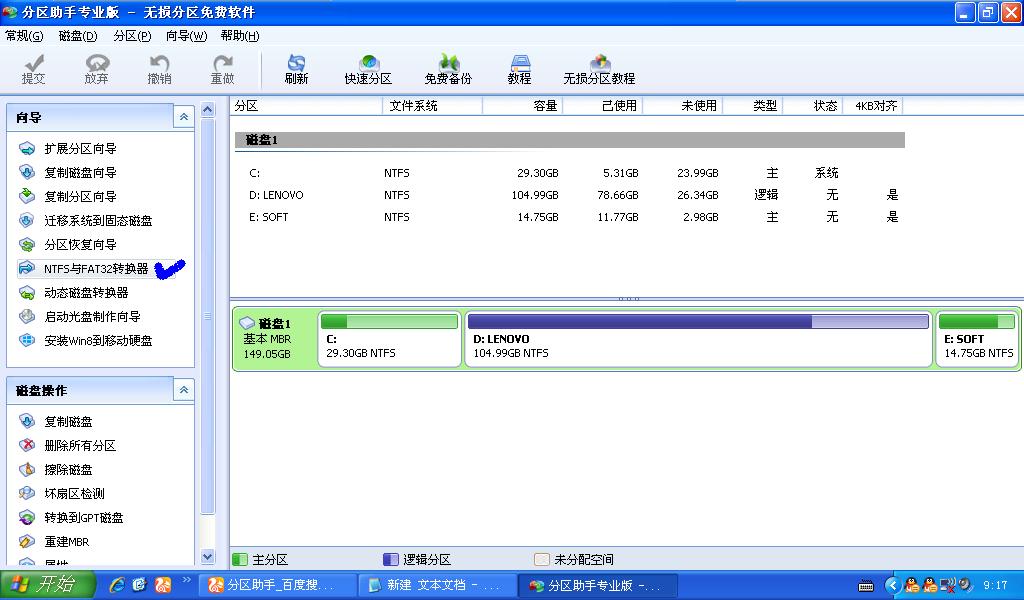Click the 提交 commit button

34,68
